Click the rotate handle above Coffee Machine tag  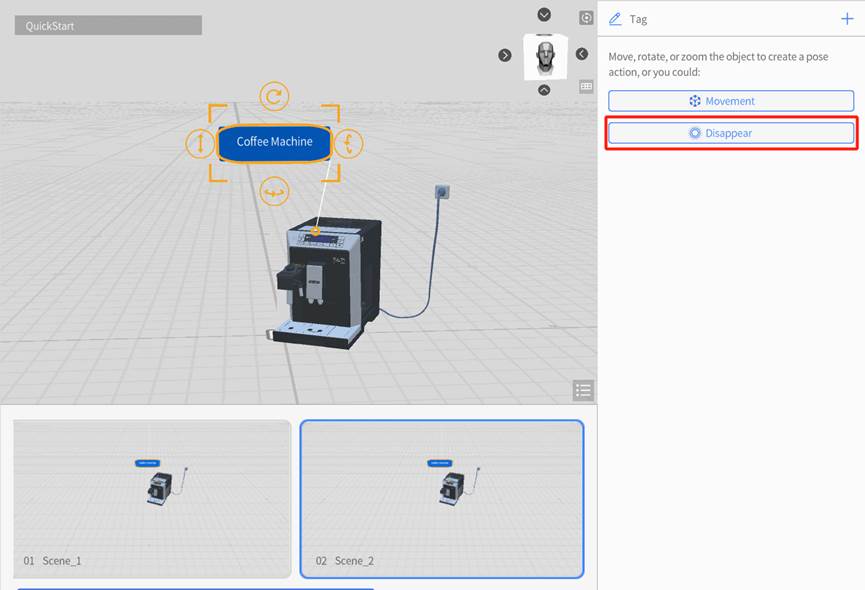coord(274,96)
